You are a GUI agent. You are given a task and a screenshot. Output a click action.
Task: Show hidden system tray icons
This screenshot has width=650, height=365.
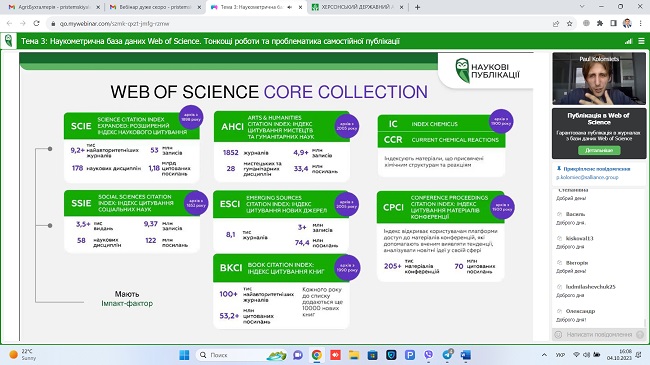click(x=544, y=355)
